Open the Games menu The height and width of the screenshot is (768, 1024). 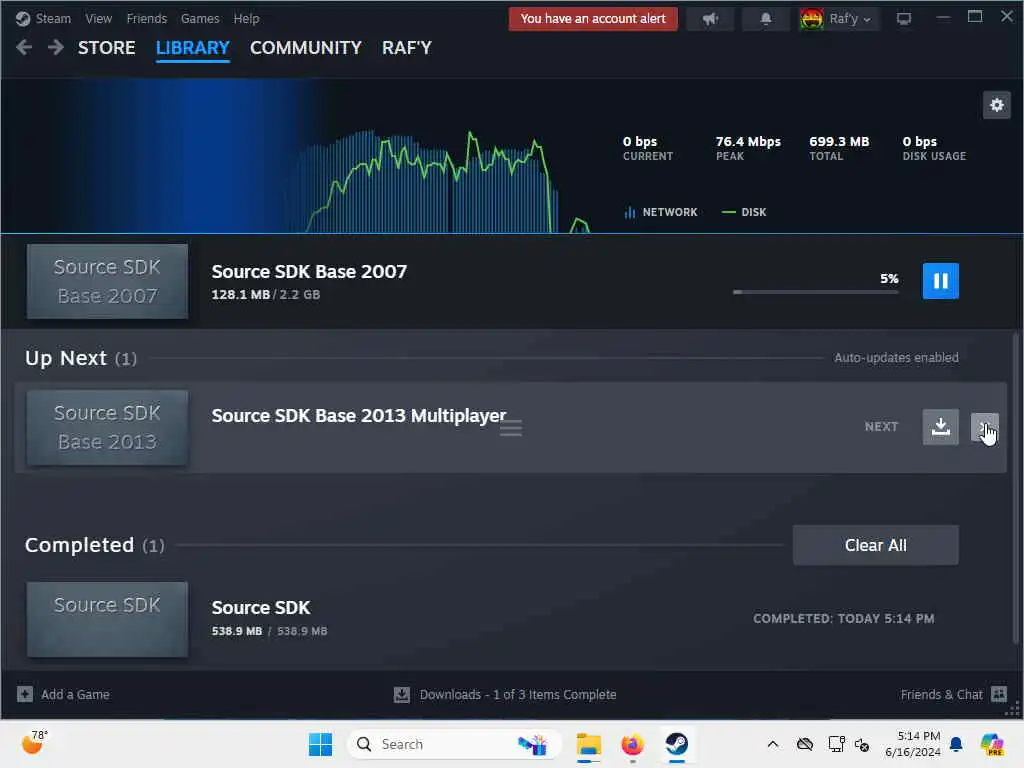pyautogui.click(x=200, y=18)
